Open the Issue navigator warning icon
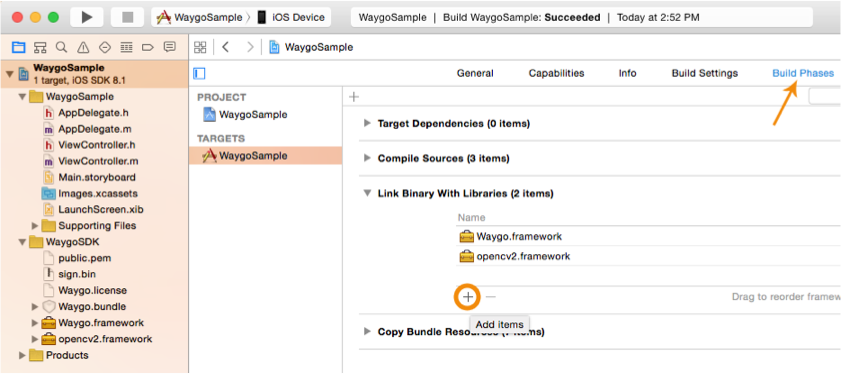Screen dimensions: 842x377 pyautogui.click(x=83, y=47)
